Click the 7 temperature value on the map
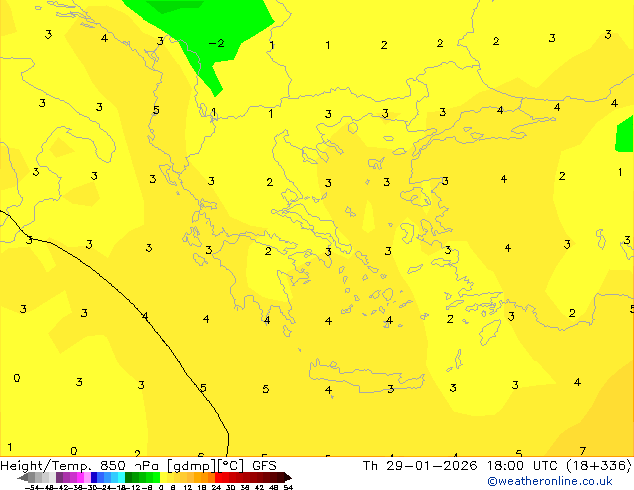The width and height of the screenshot is (634, 490). (582, 451)
